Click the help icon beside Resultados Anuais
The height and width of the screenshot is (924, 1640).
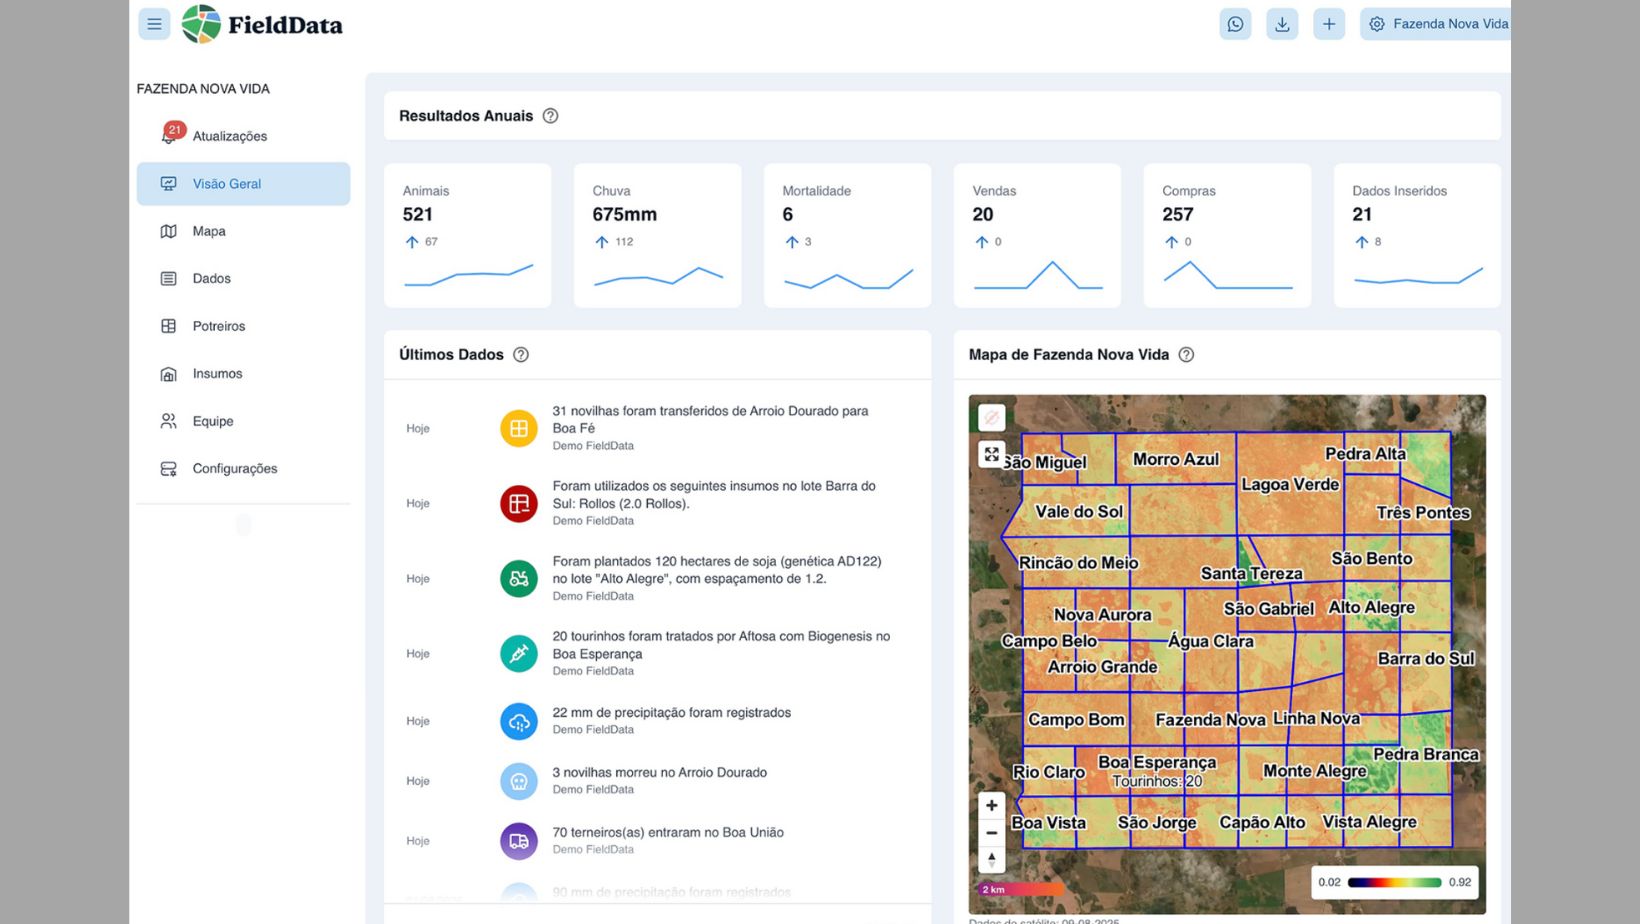click(x=550, y=116)
